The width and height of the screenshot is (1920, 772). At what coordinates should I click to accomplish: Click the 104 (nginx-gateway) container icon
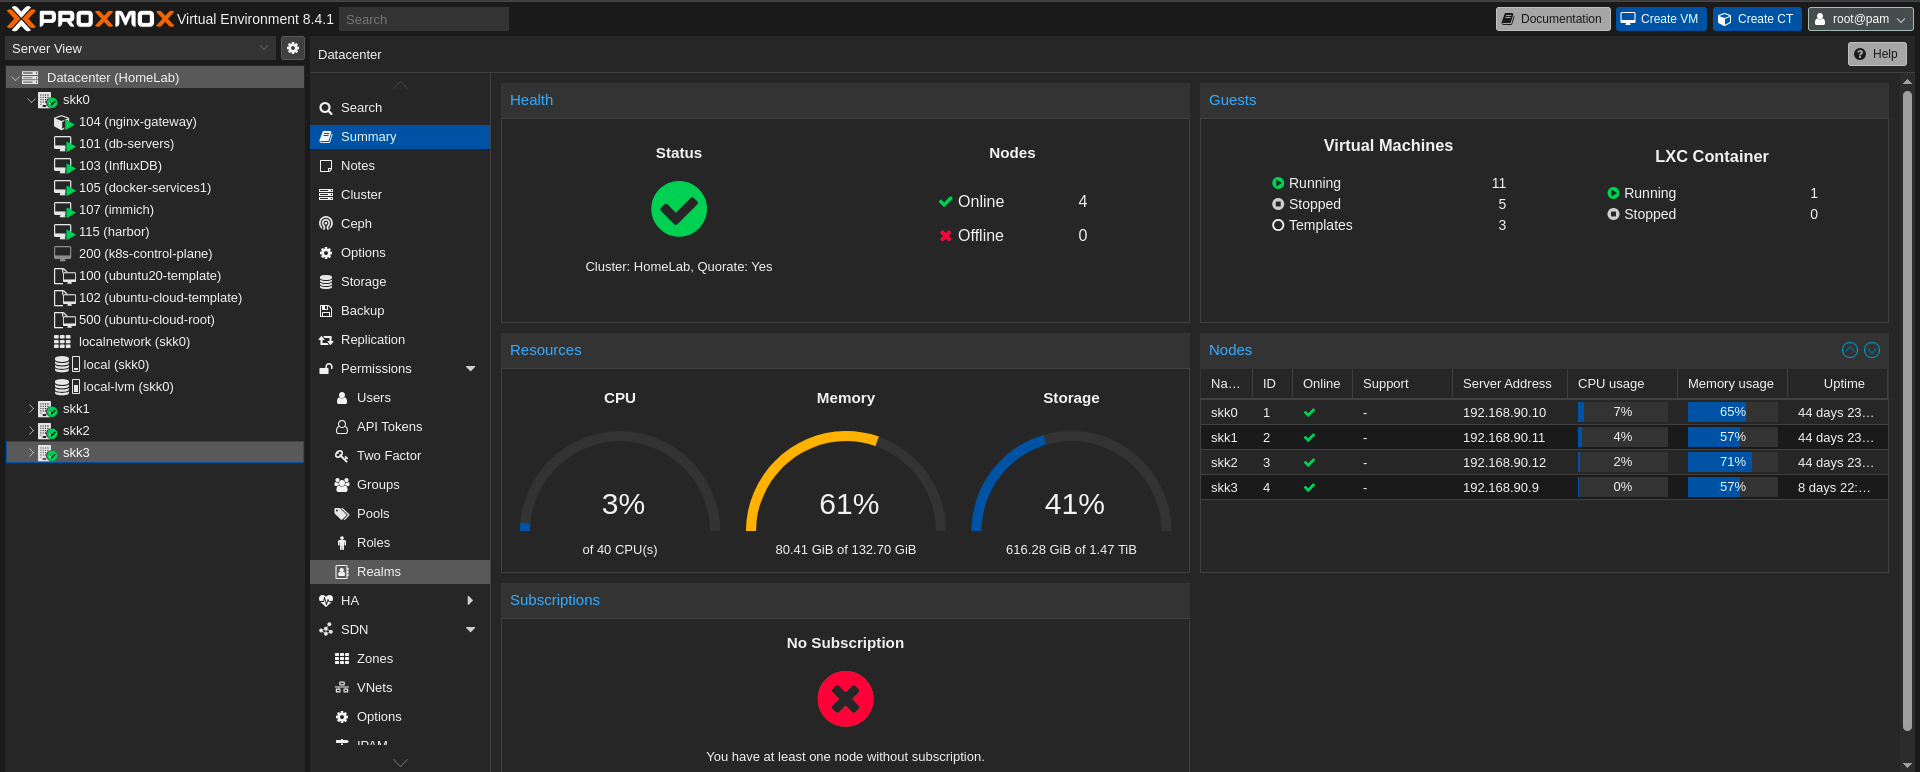[63, 122]
